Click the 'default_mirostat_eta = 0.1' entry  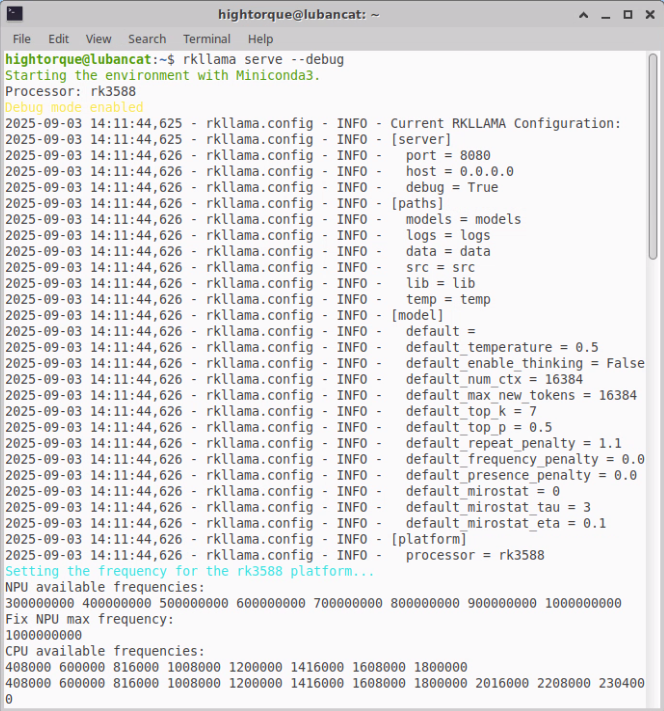coord(506,523)
